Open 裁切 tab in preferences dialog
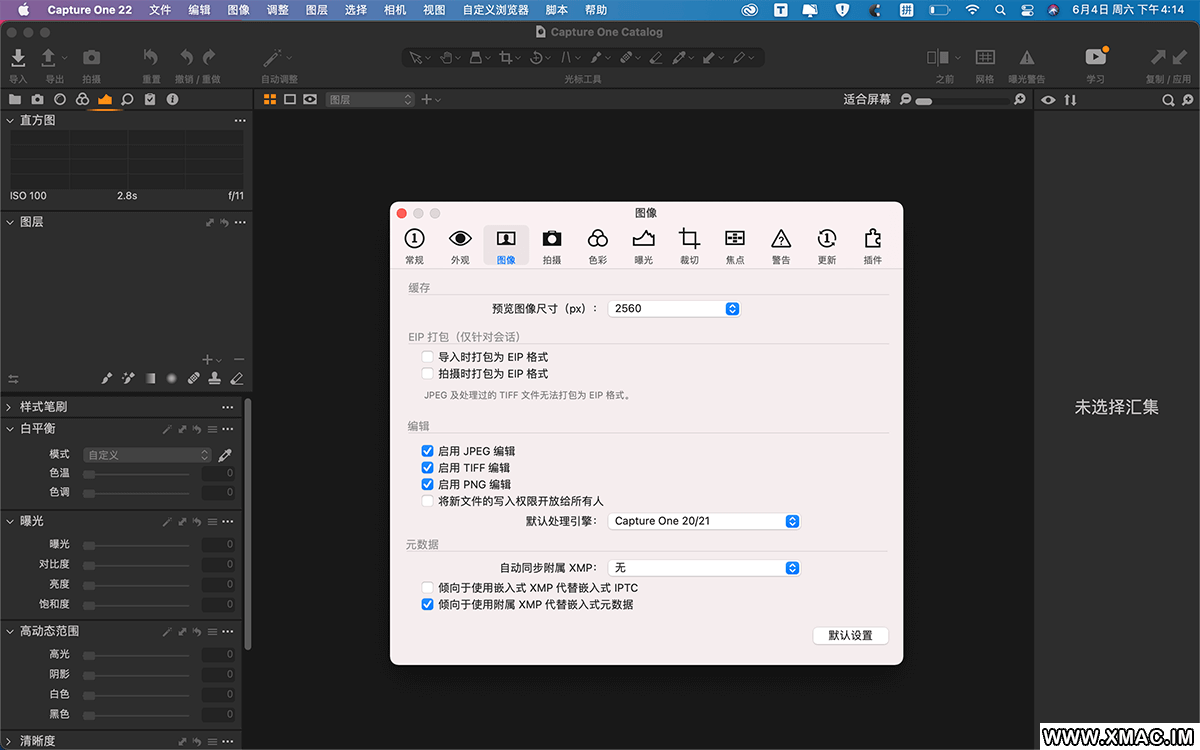Viewport: 1200px width, 750px height. tap(689, 246)
